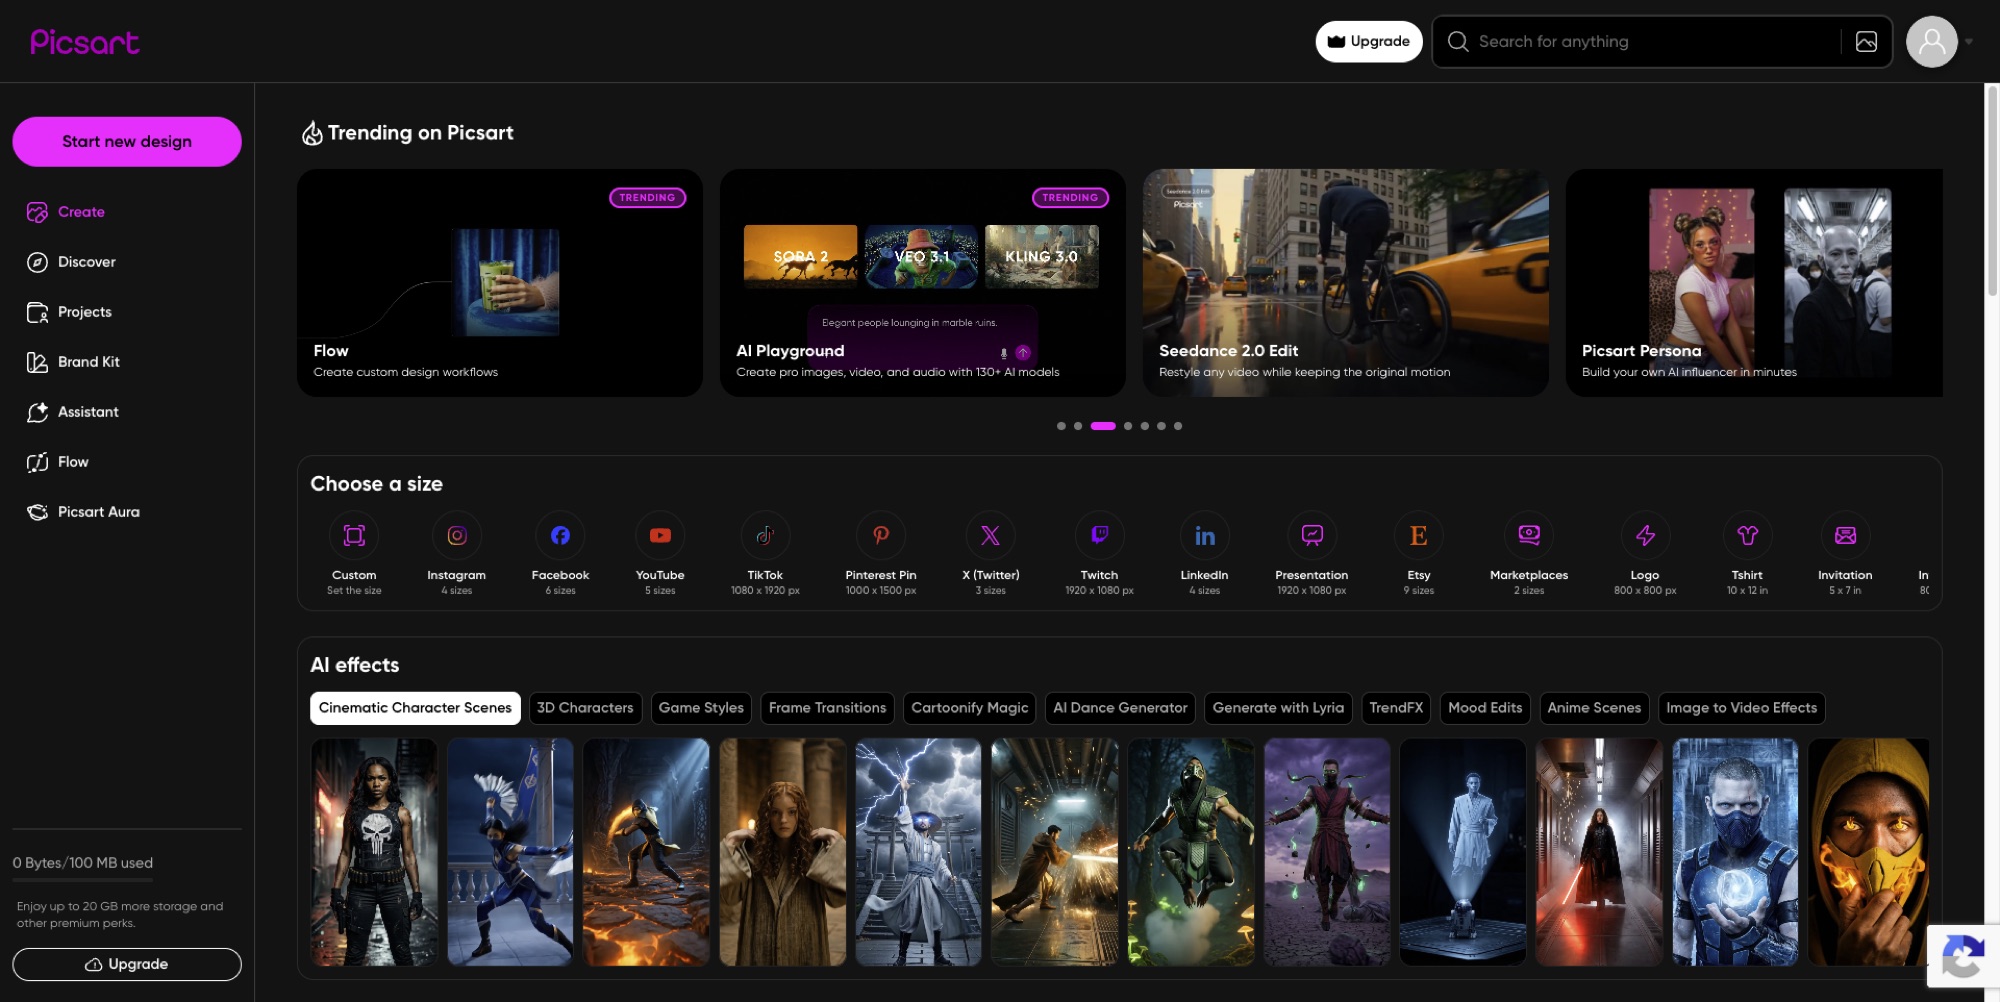Select the Cinematic Character Scenes tab
This screenshot has width=2000, height=1002.
click(415, 708)
